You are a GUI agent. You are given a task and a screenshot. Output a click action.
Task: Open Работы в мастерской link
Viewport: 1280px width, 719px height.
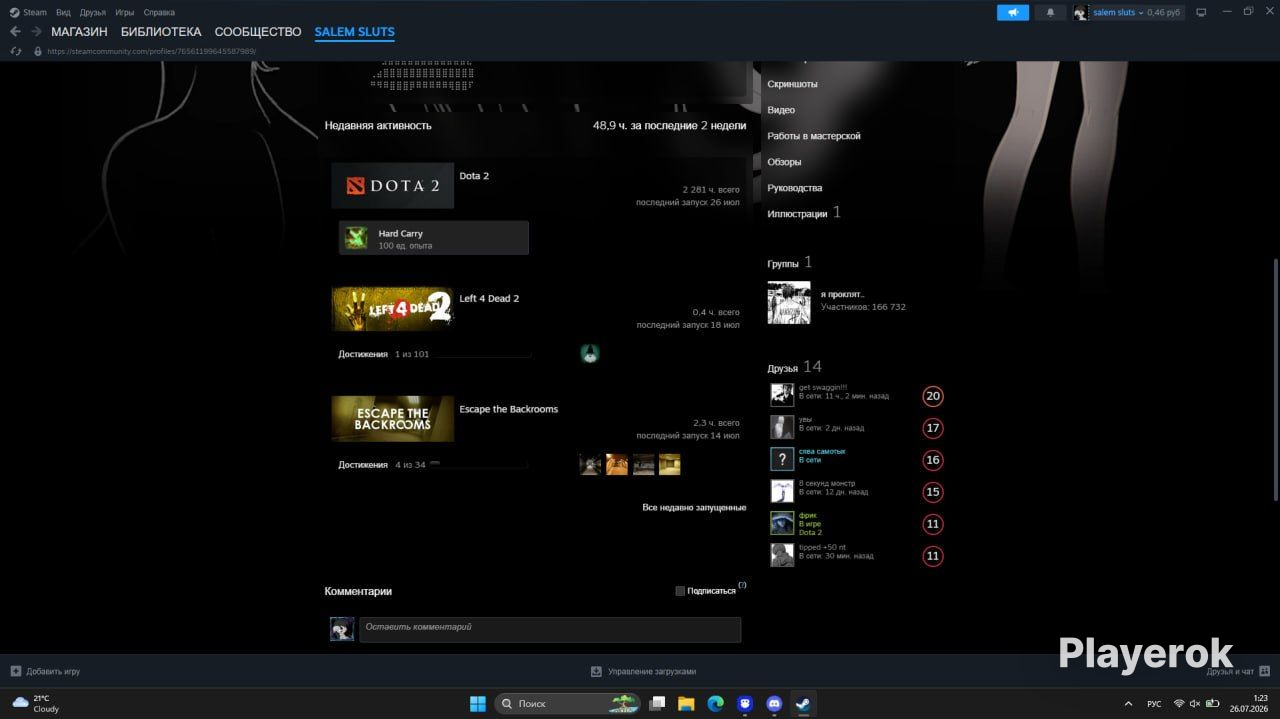coord(814,136)
